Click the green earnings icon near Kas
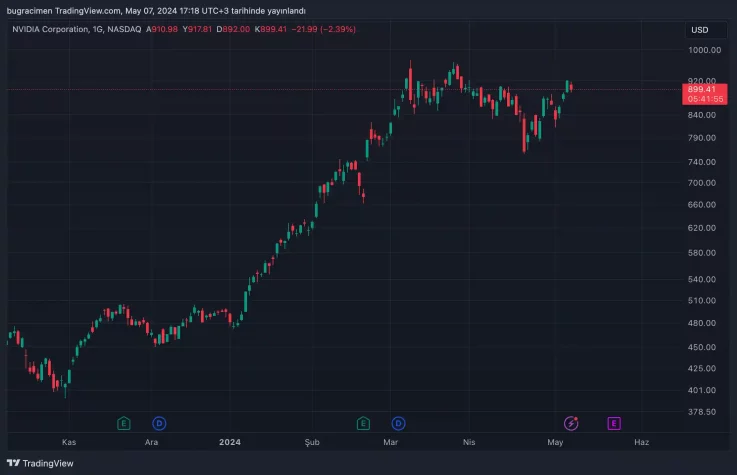Viewport: 737px width, 475px height. (124, 423)
